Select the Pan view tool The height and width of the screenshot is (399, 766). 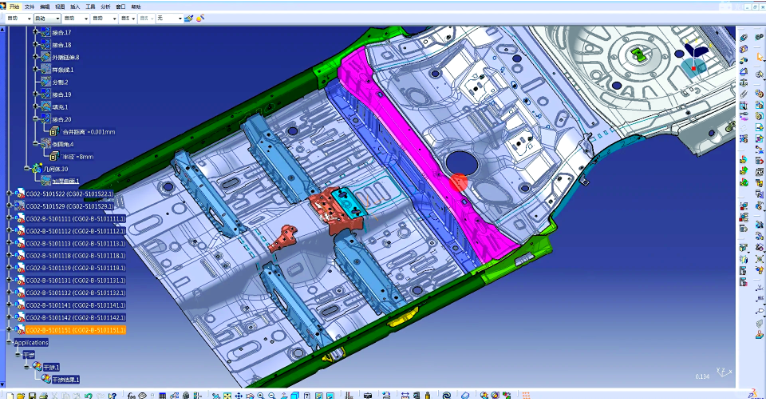238,396
